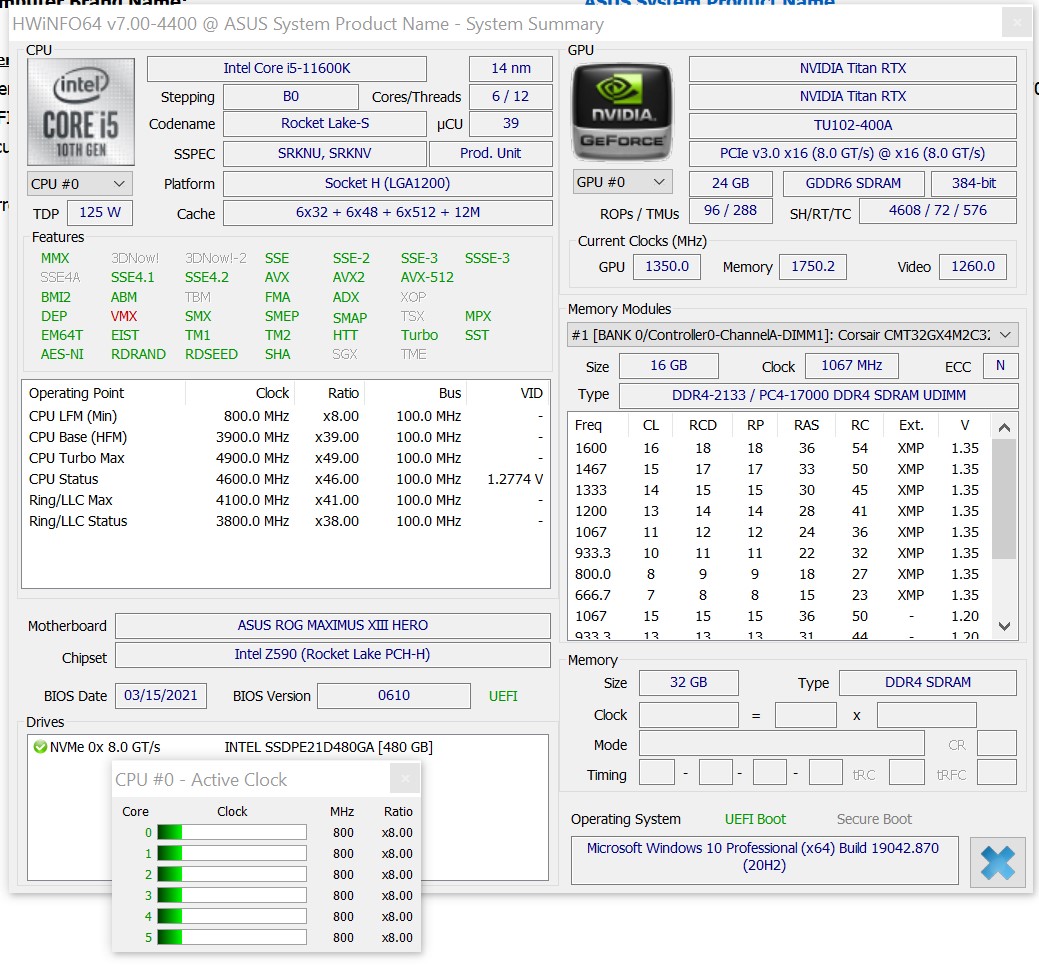Screen dimensions: 1039x966
Task: Click the empty tRFC field
Action: [x=997, y=773]
